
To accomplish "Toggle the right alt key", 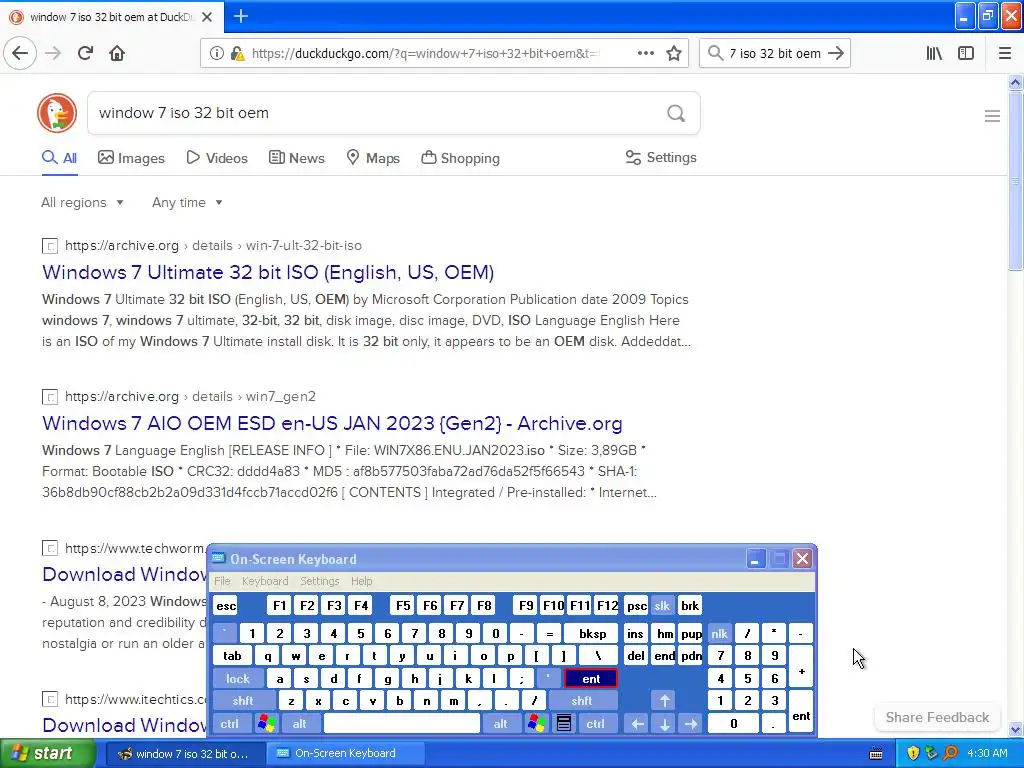I will (x=501, y=724).
